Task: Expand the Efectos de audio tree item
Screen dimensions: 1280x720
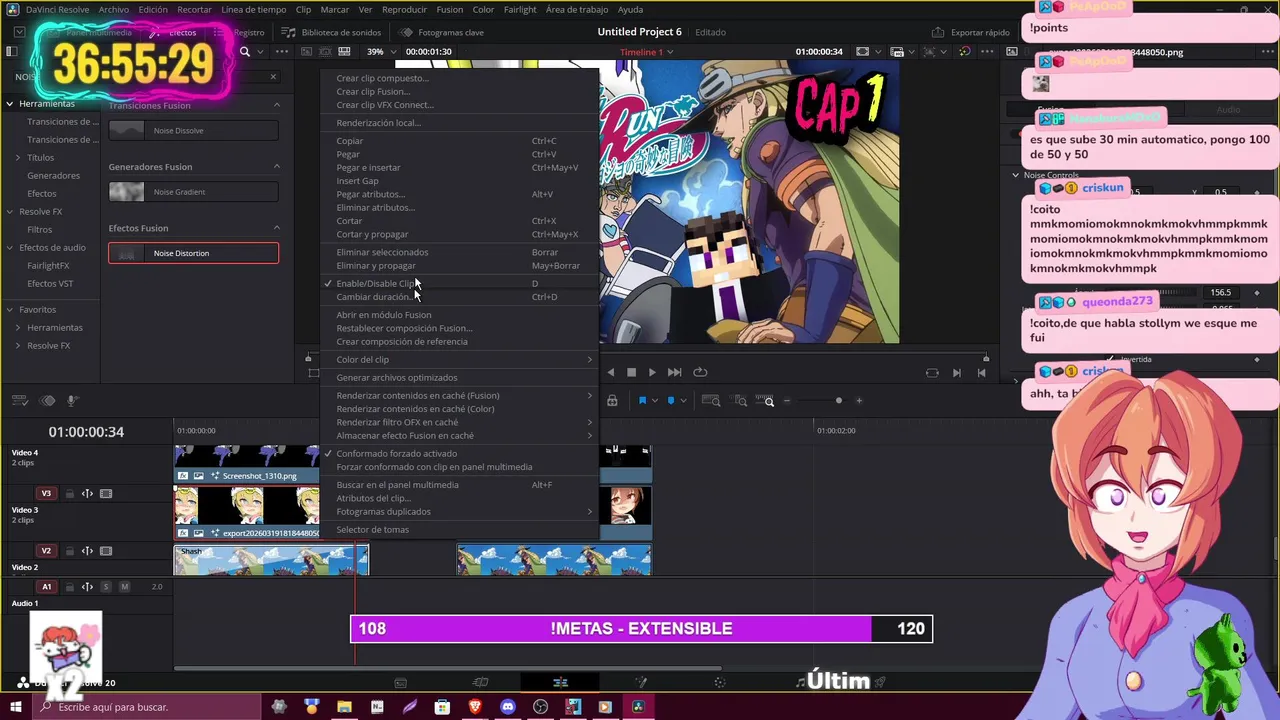Action: (x=9, y=247)
